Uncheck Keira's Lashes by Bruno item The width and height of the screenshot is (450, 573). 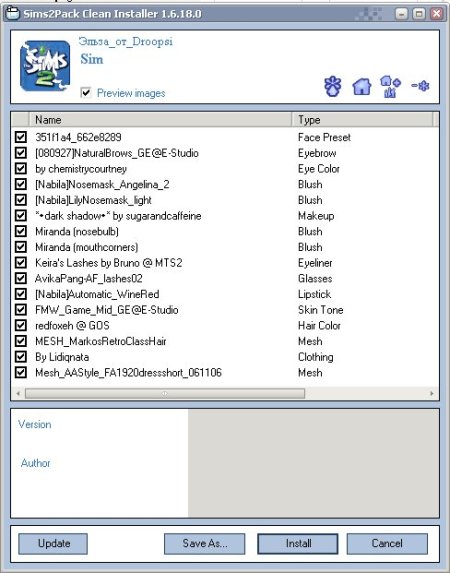21,262
